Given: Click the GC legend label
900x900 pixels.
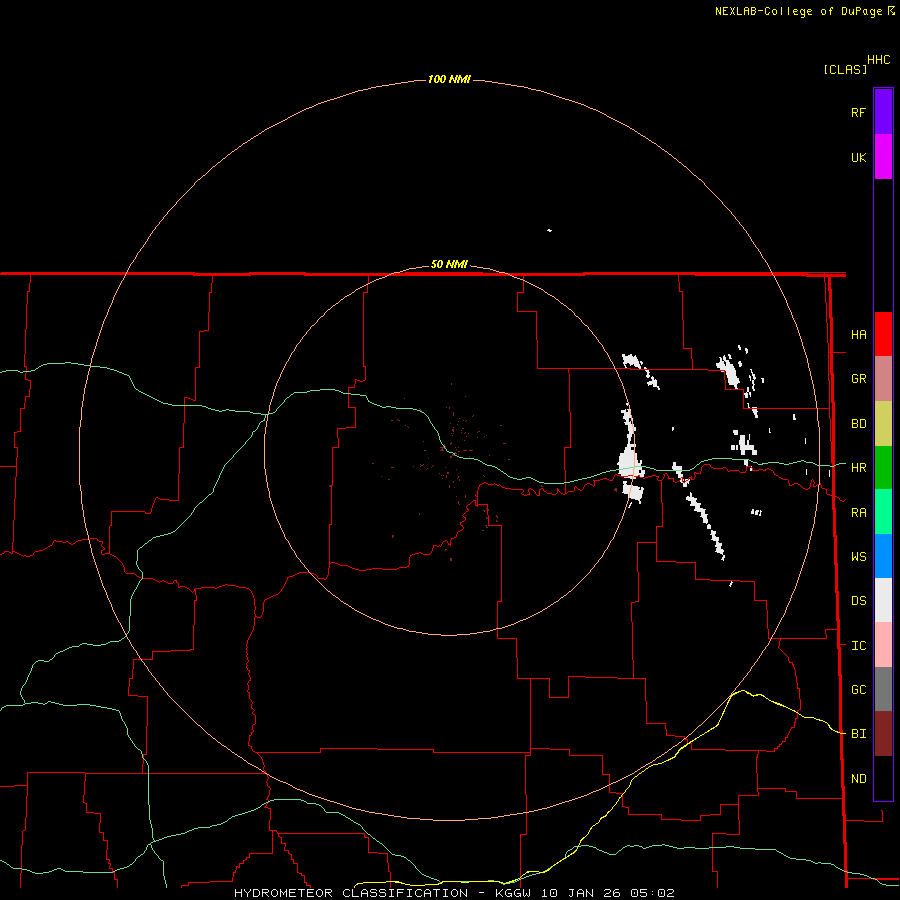Looking at the screenshot, I should point(859,690).
